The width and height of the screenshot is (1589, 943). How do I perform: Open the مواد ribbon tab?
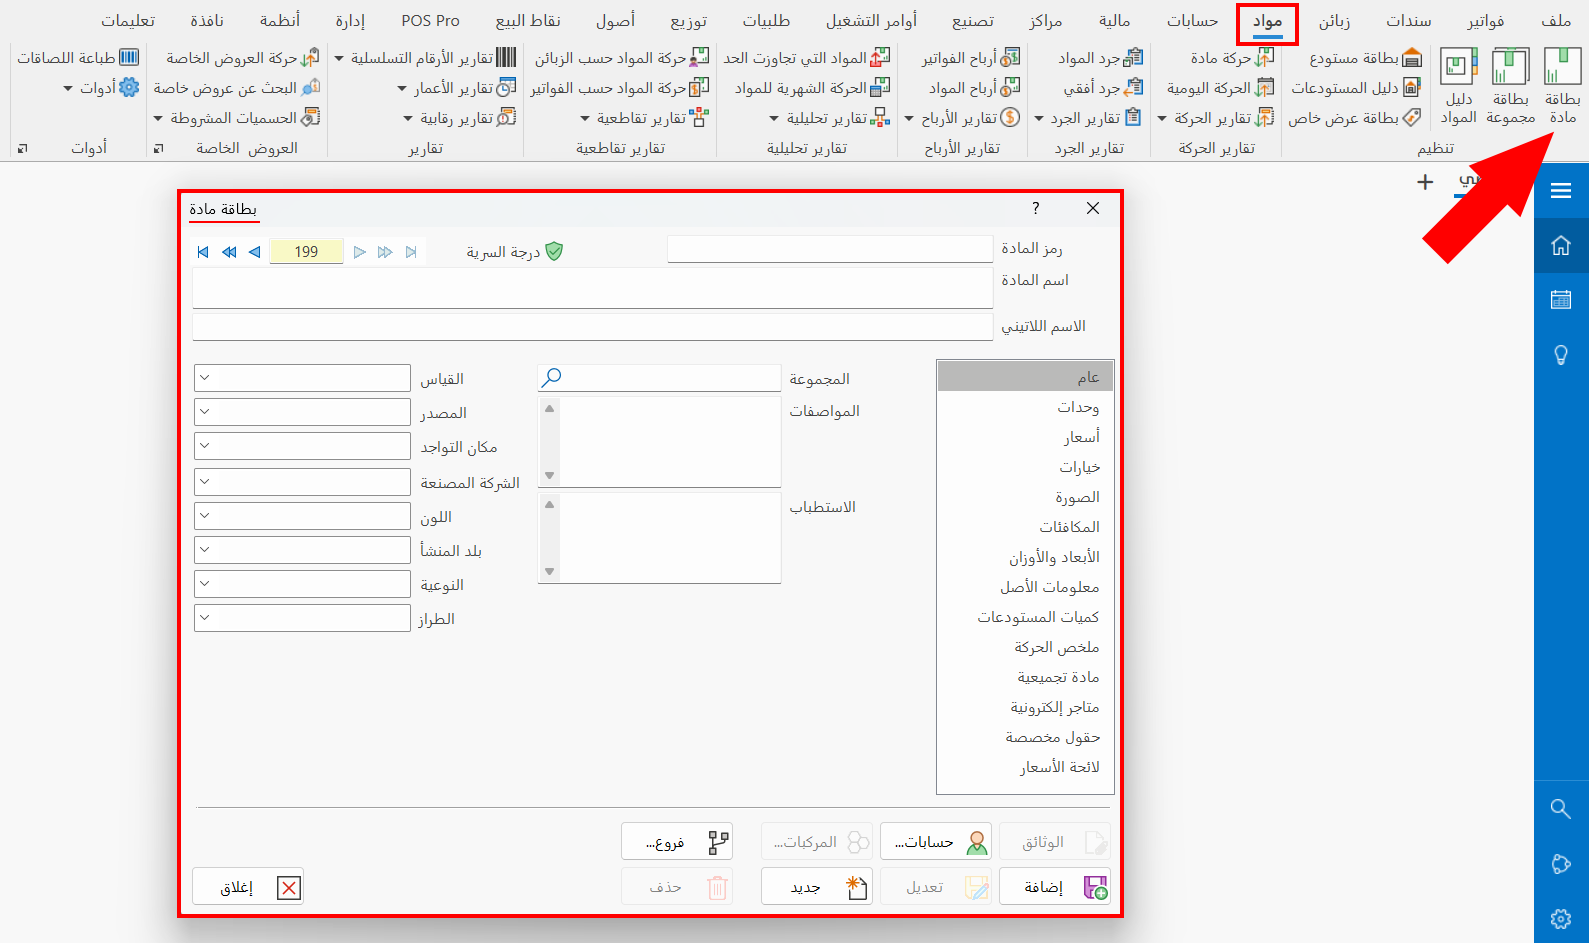(1267, 21)
